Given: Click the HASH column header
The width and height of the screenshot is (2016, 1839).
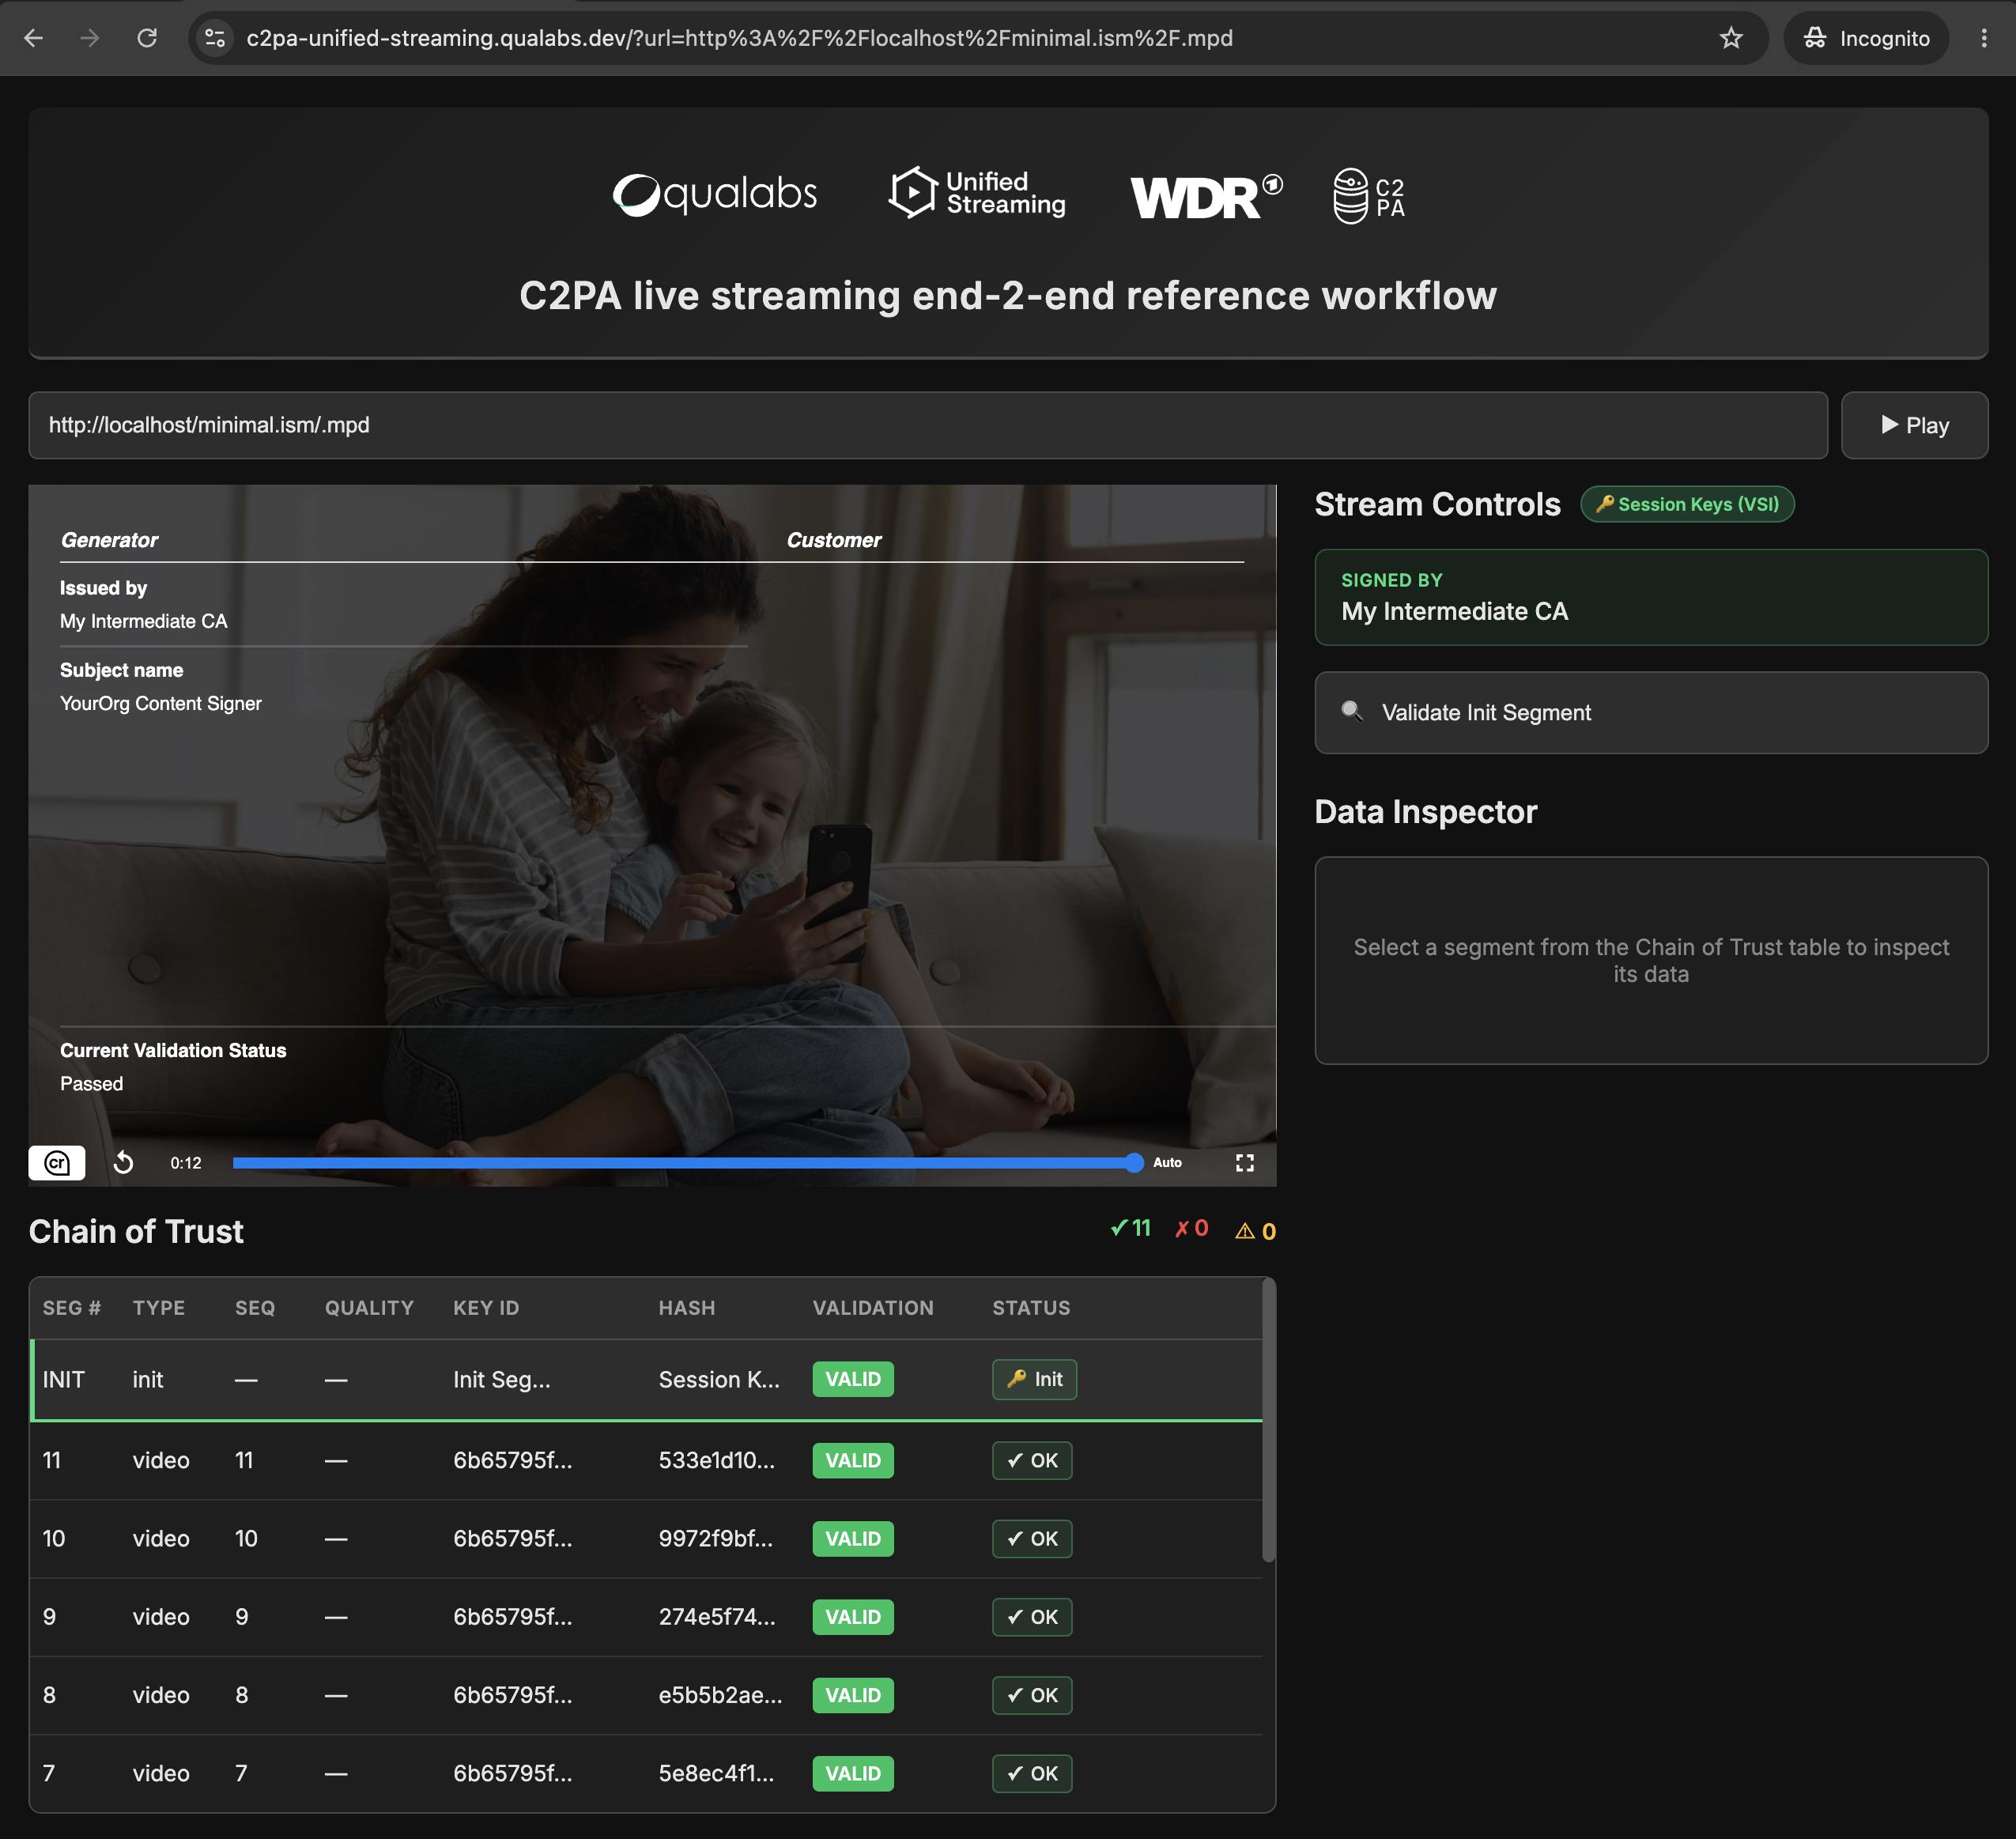Looking at the screenshot, I should click(687, 1308).
